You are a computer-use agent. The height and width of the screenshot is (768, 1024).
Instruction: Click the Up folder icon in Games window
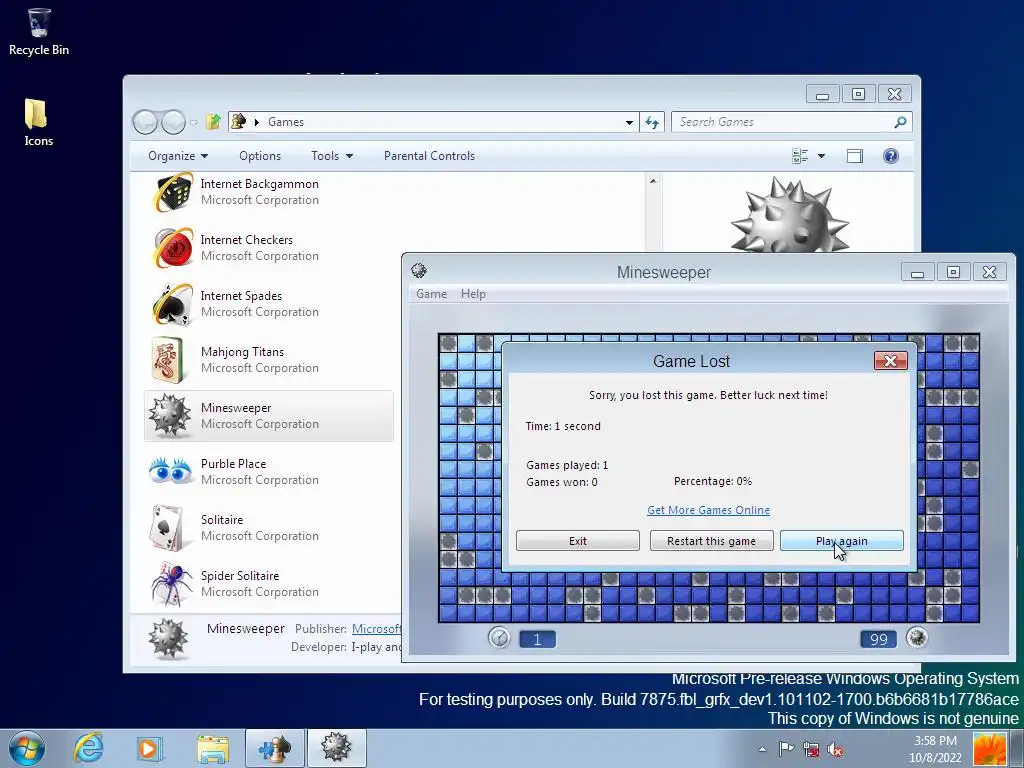(x=214, y=121)
